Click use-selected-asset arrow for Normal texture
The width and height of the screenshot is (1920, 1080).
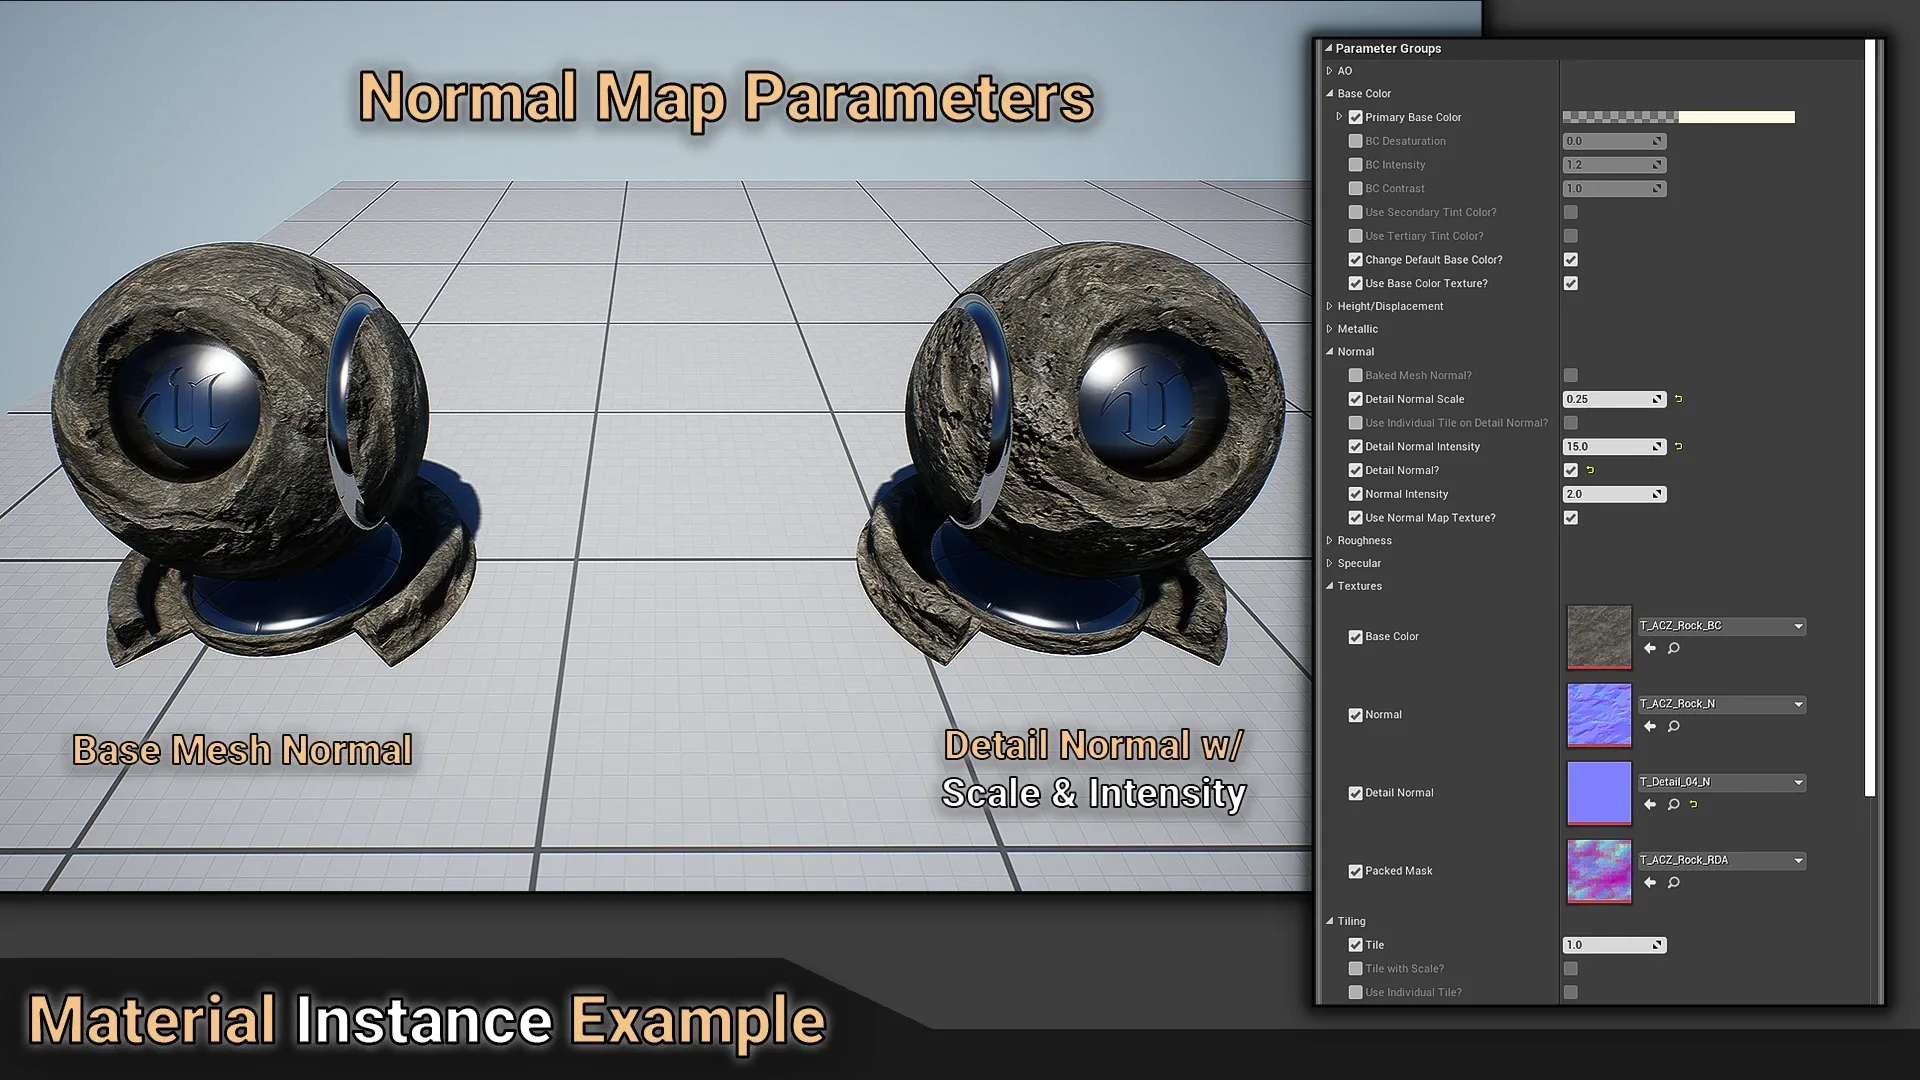1650,727
